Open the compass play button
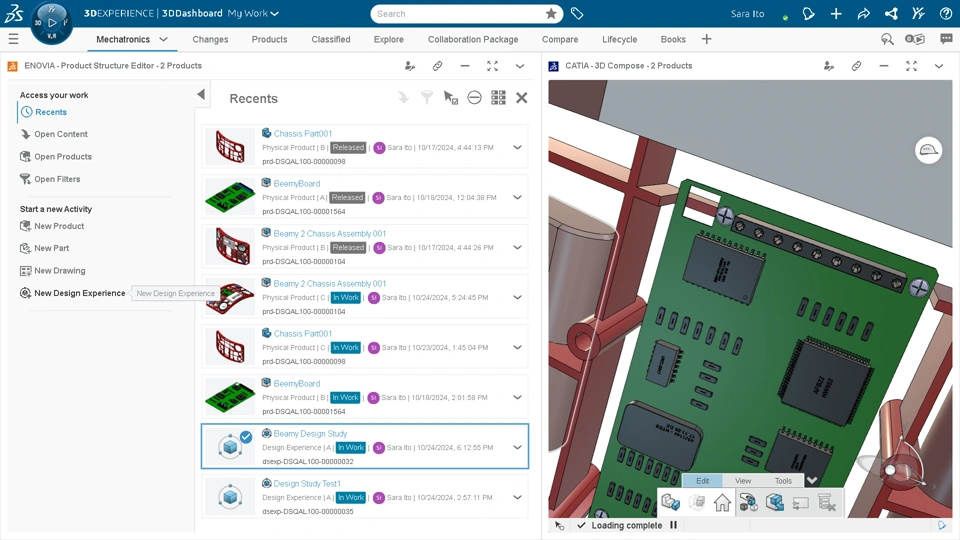The image size is (960, 540). [52, 23]
